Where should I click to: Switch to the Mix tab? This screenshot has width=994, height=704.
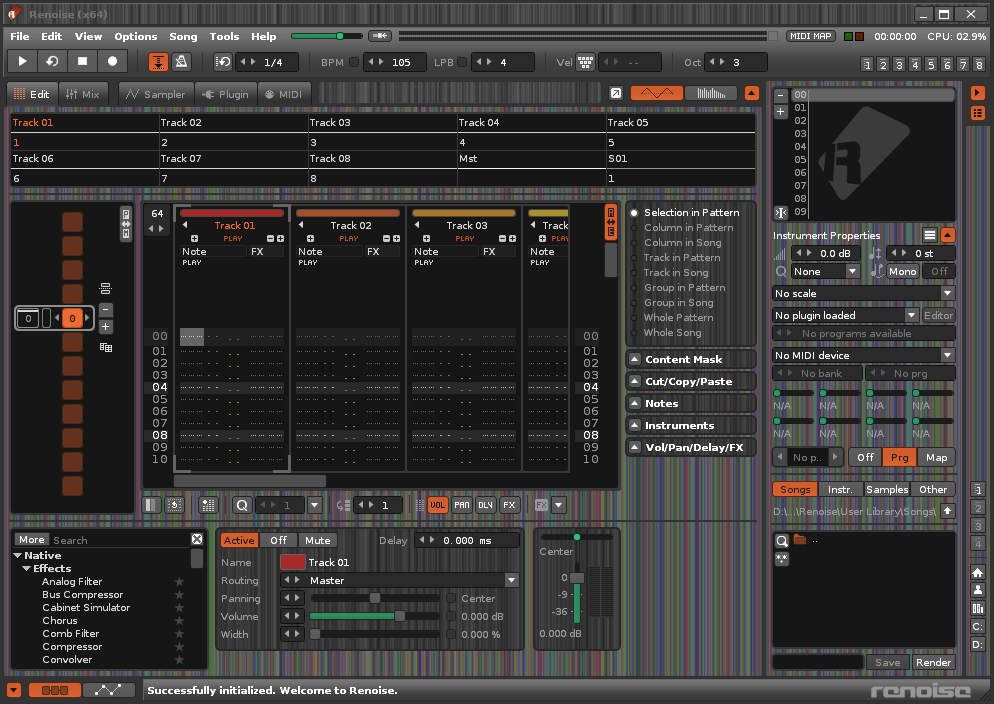82,94
